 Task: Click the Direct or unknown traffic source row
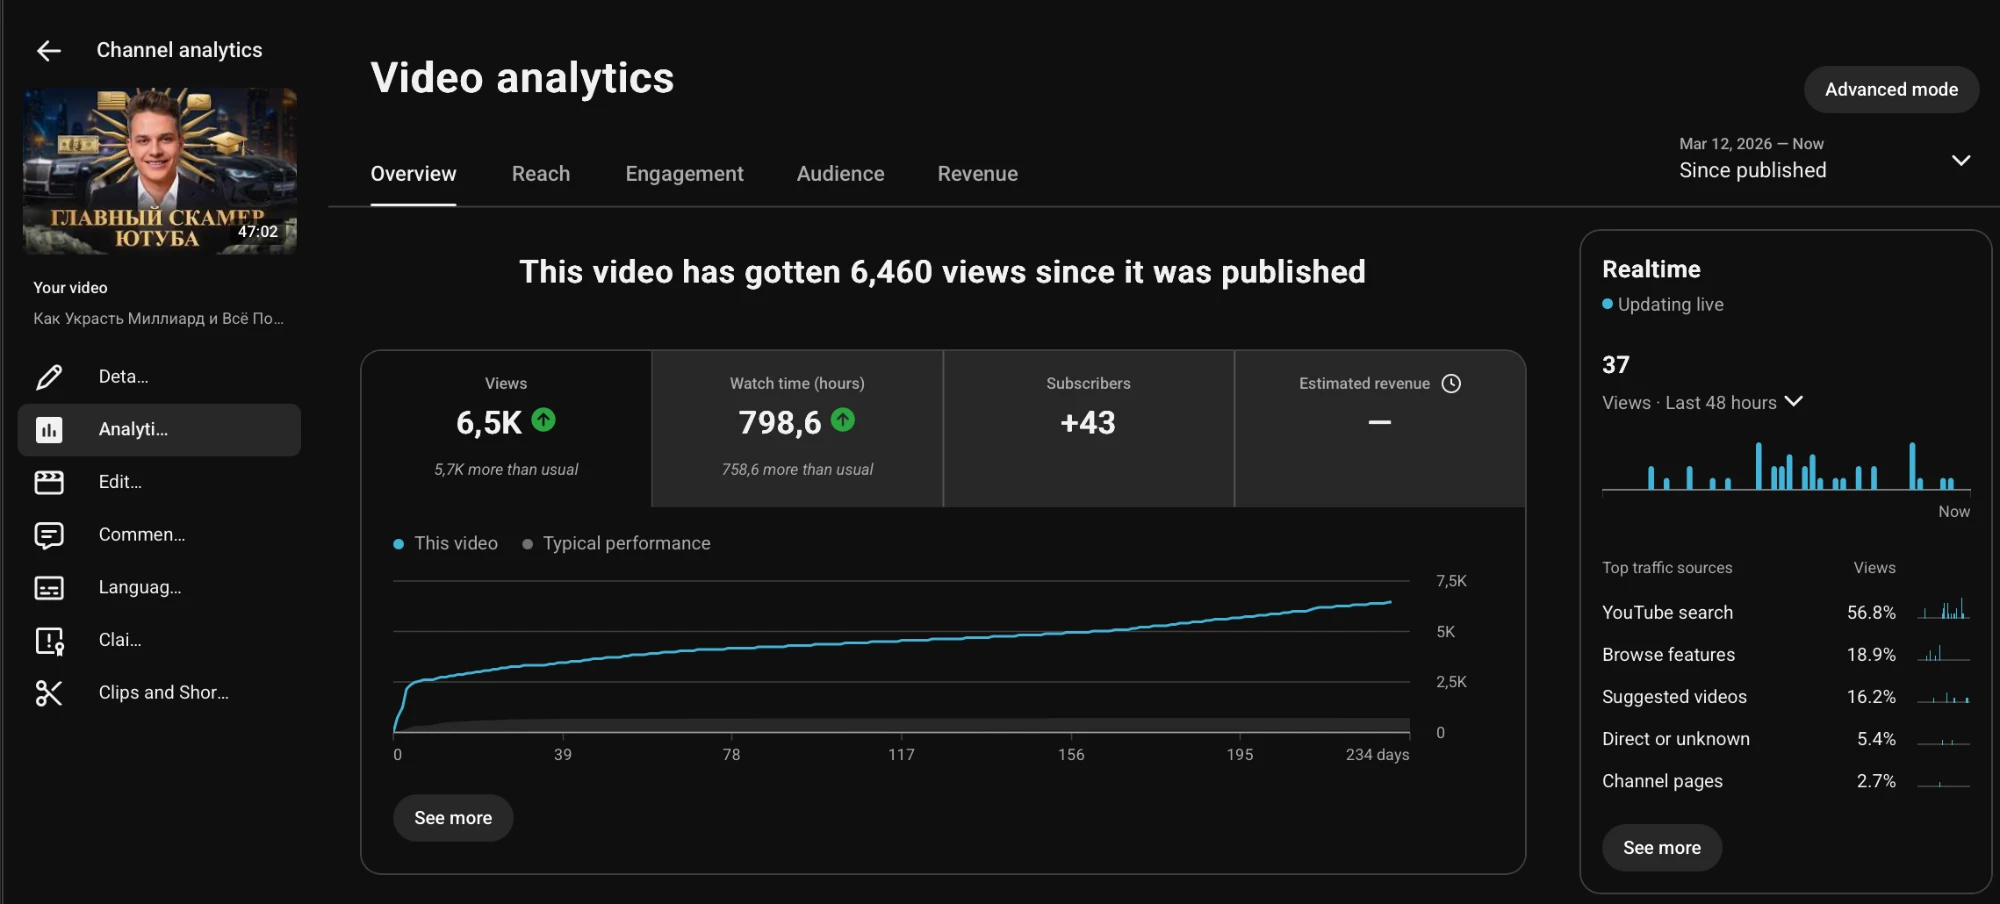1786,738
